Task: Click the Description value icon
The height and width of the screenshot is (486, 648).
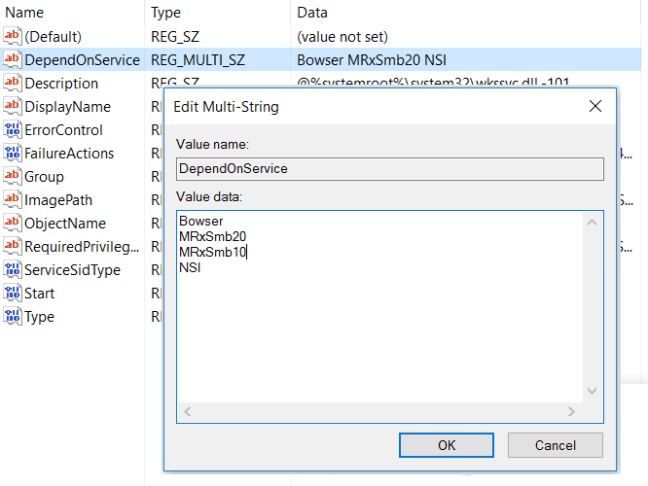Action: click(x=13, y=83)
